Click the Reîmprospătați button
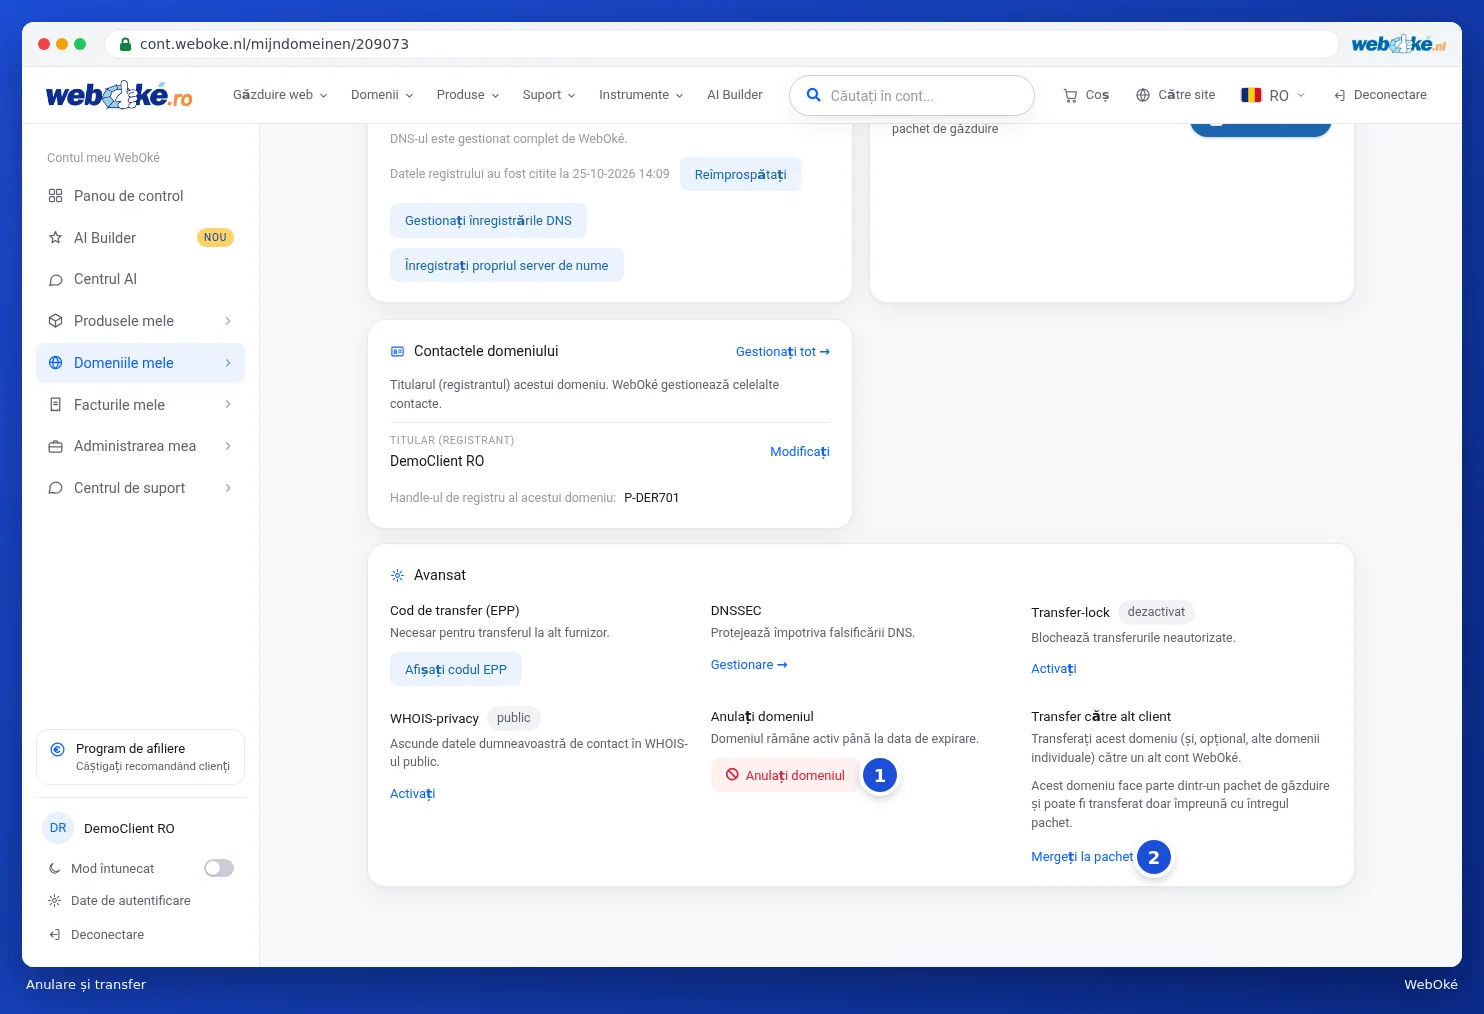1484x1014 pixels. [x=740, y=174]
